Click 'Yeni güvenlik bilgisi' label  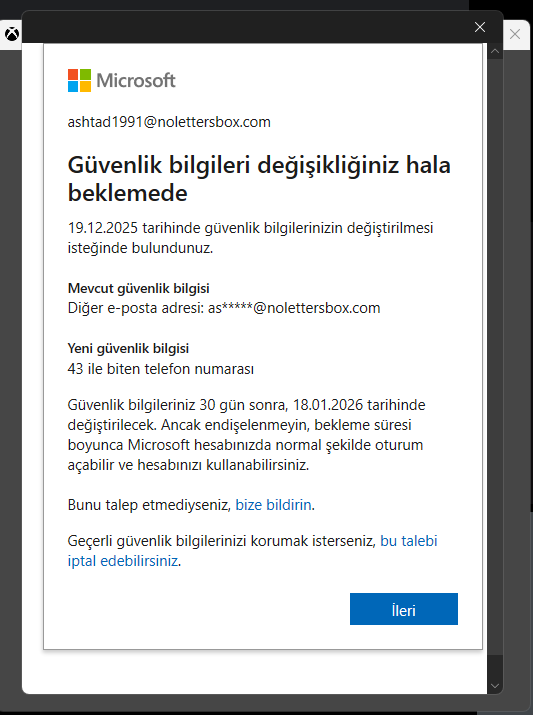pos(128,348)
